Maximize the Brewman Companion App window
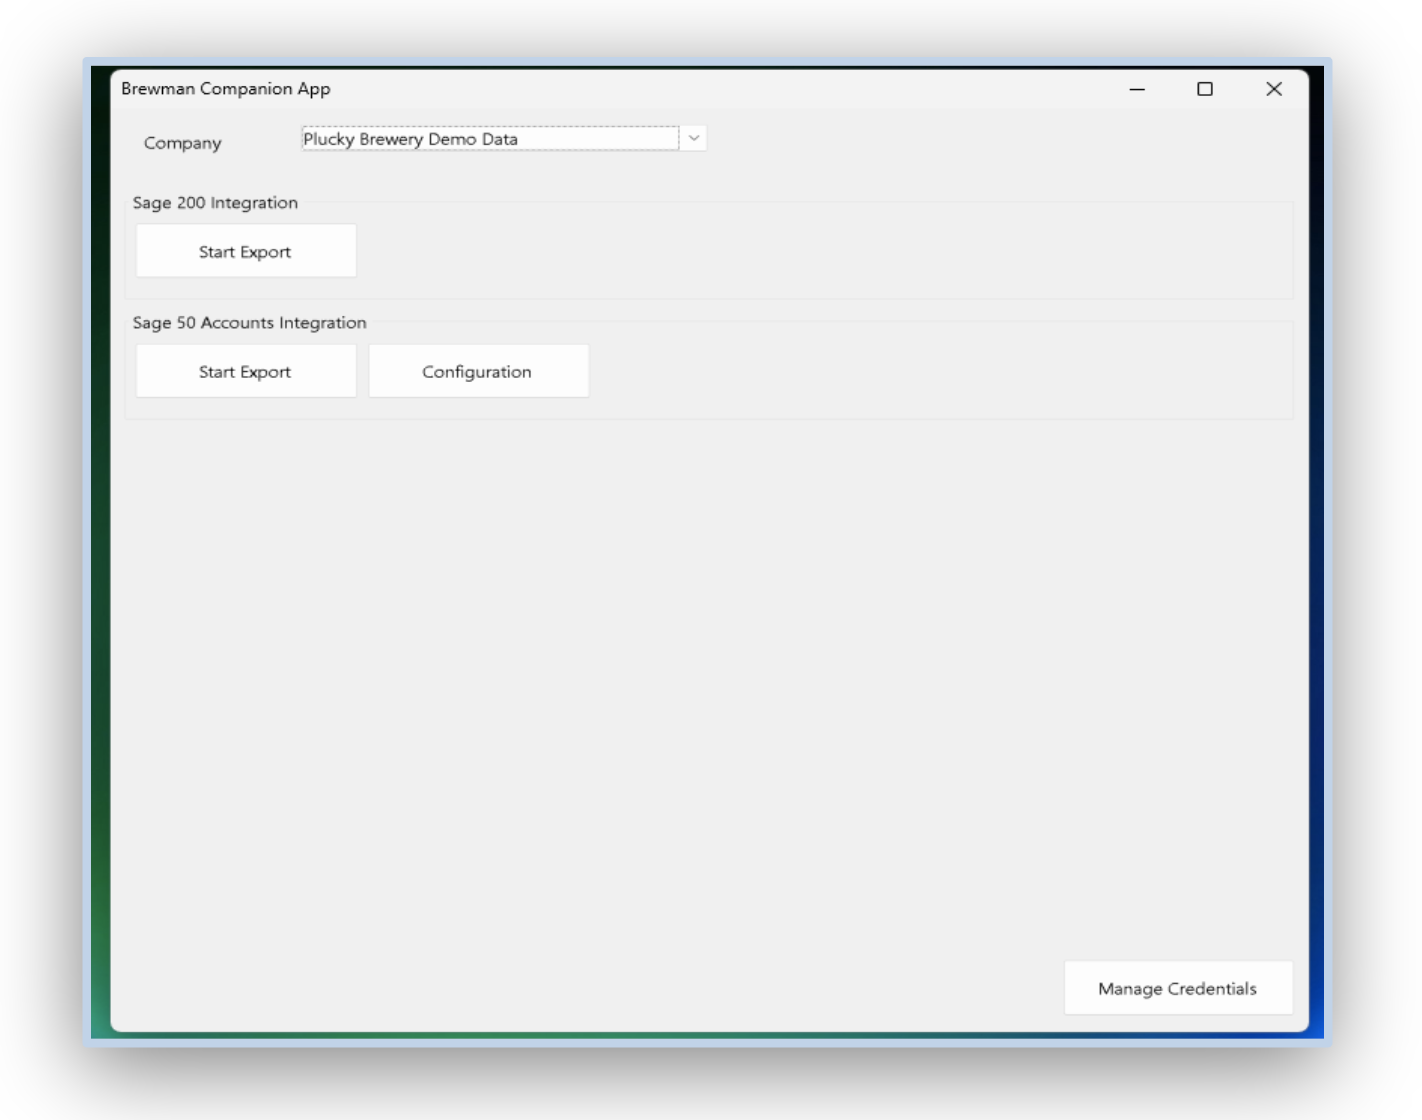Screen dimensions: 1422x1120 1205,89
